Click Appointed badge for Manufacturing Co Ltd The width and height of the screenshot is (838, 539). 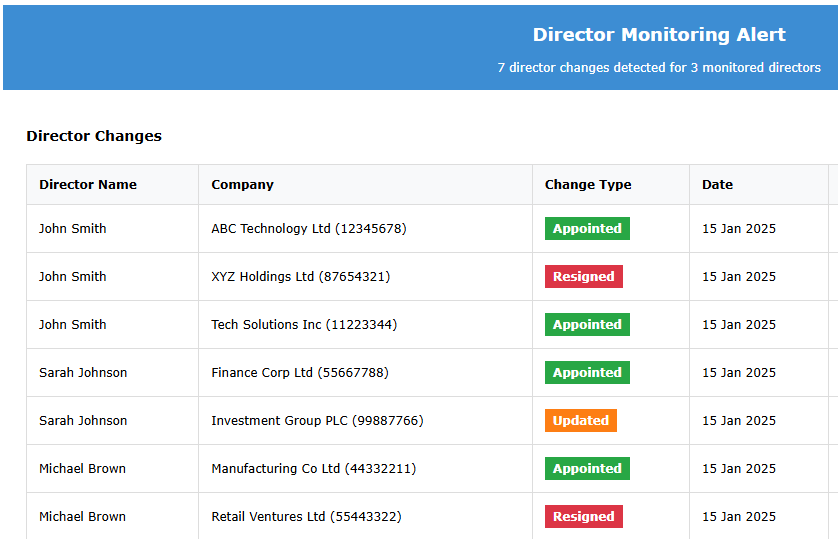[x=587, y=469]
